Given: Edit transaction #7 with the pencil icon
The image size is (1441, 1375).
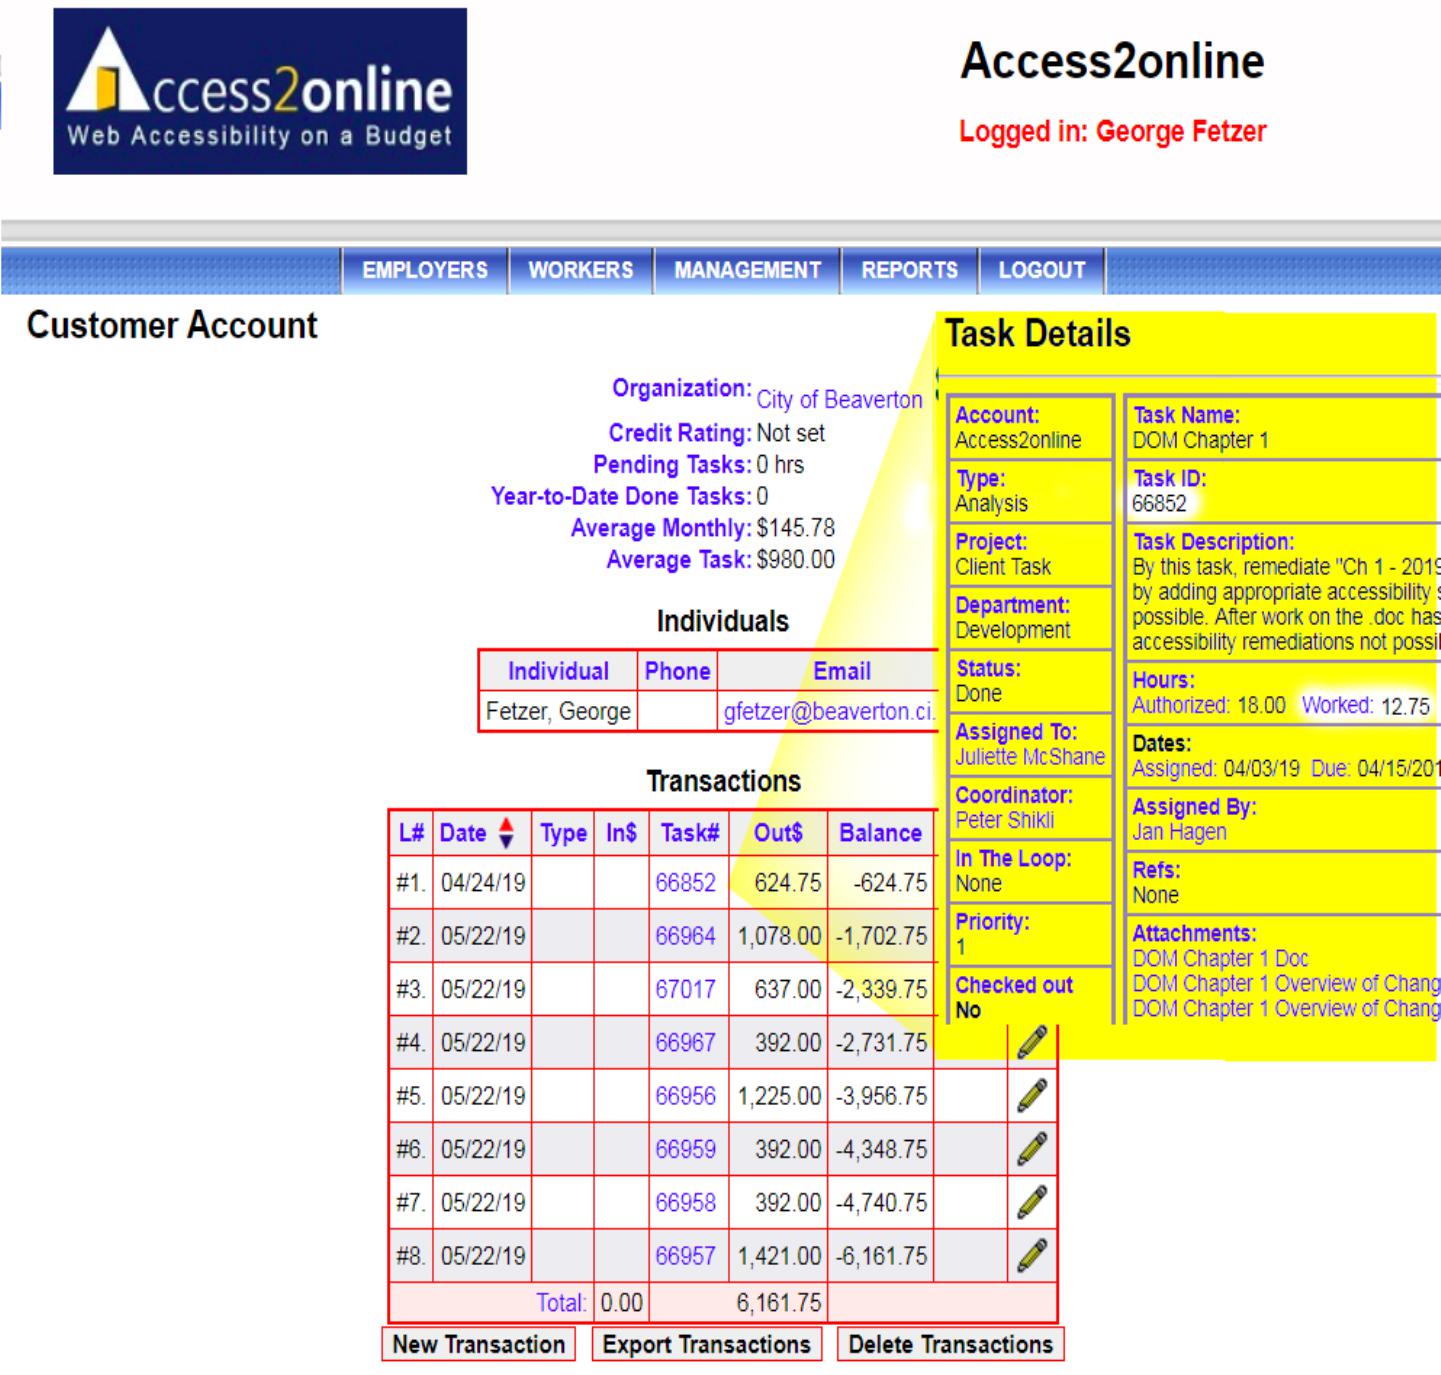Looking at the screenshot, I should pos(1031,1202).
